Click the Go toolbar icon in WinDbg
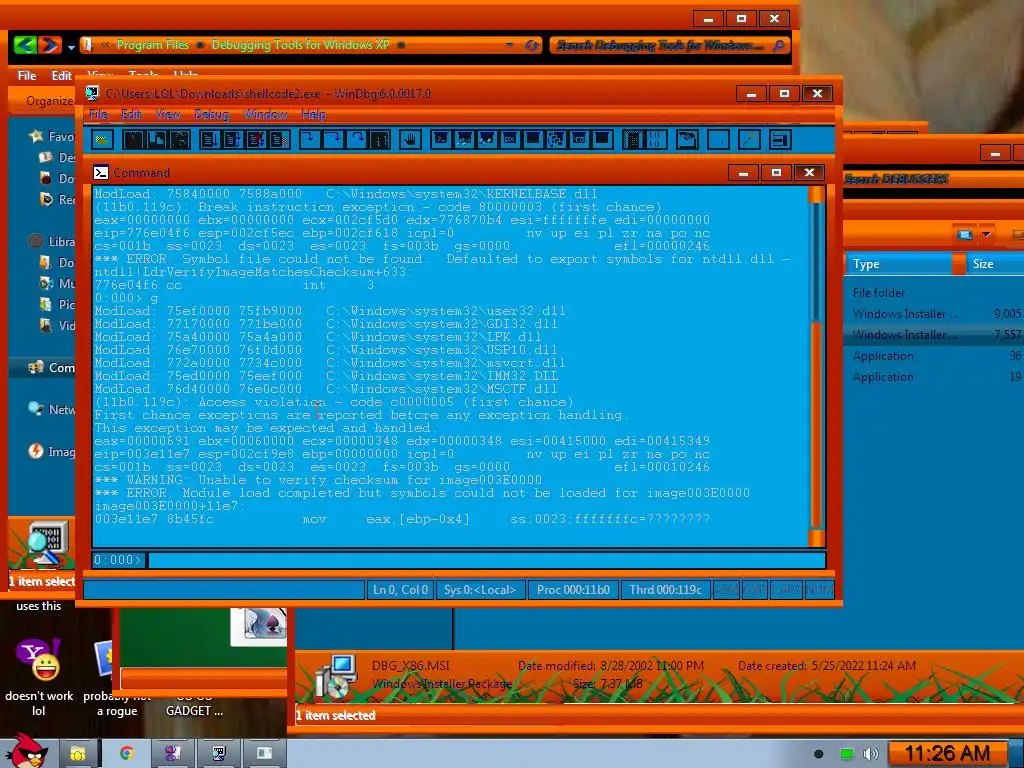Screen dimensions: 1024x768 click(210, 140)
